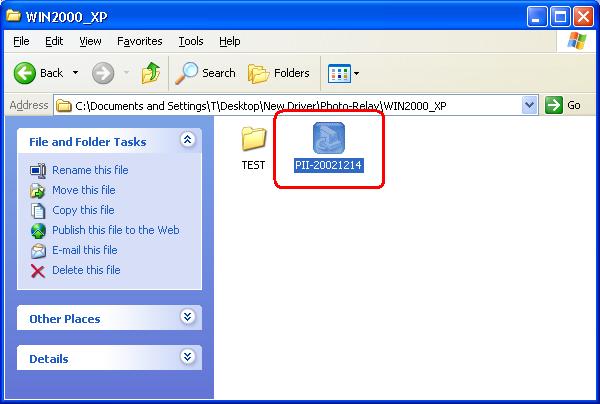
Task: Open the View menu
Action: tap(90, 41)
